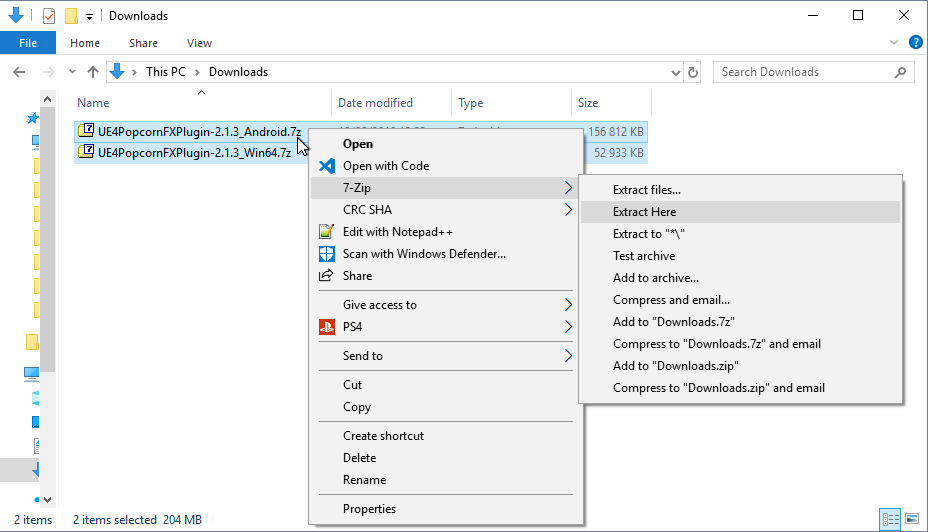Click This PC in the address breadcrumb
This screenshot has width=928, height=532.
click(166, 72)
